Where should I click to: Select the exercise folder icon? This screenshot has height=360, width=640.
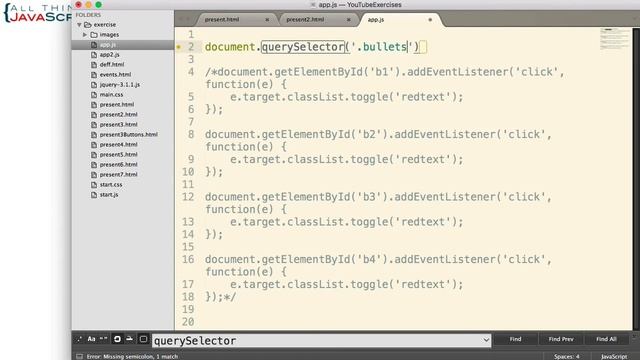coord(88,25)
